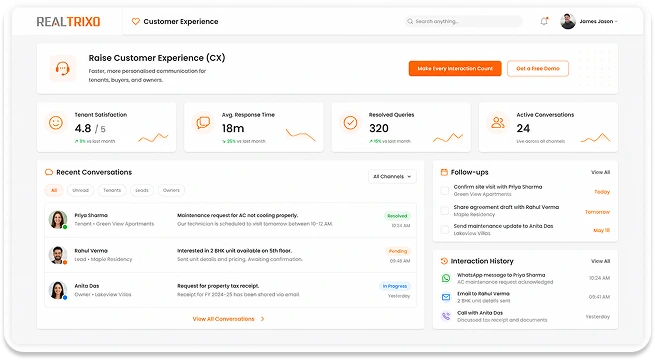The image size is (655, 360).
Task: Open the Interested in 2 BHK unit conversation
Action: tap(231, 255)
